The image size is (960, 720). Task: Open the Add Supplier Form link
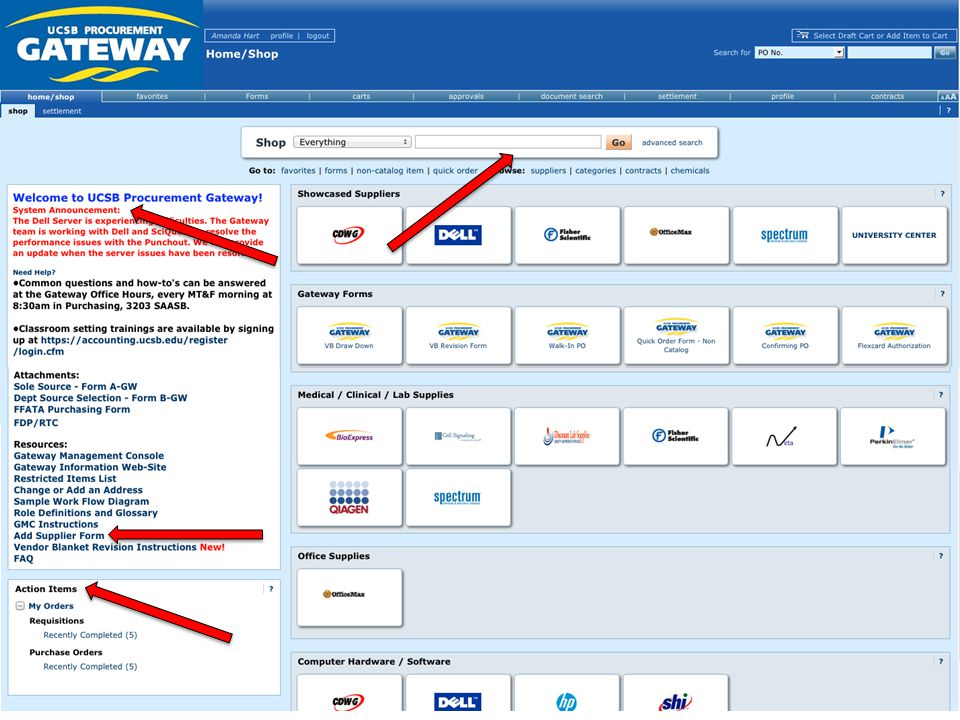pyautogui.click(x=59, y=536)
